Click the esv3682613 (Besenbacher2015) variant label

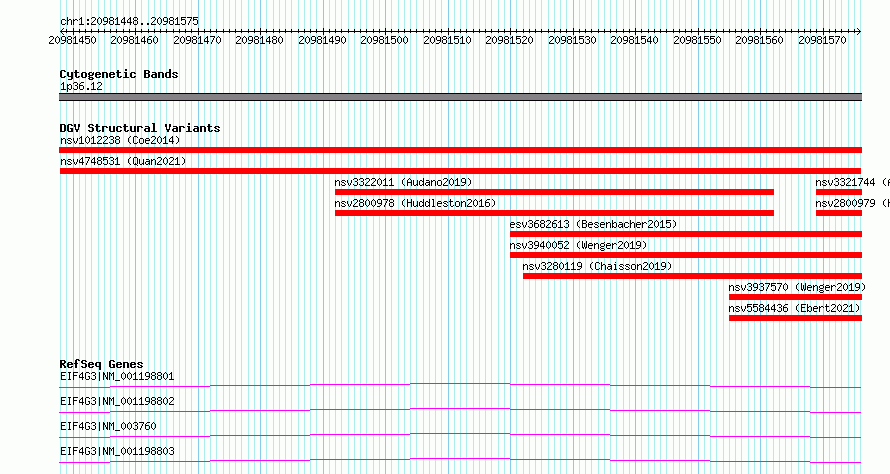593,224
